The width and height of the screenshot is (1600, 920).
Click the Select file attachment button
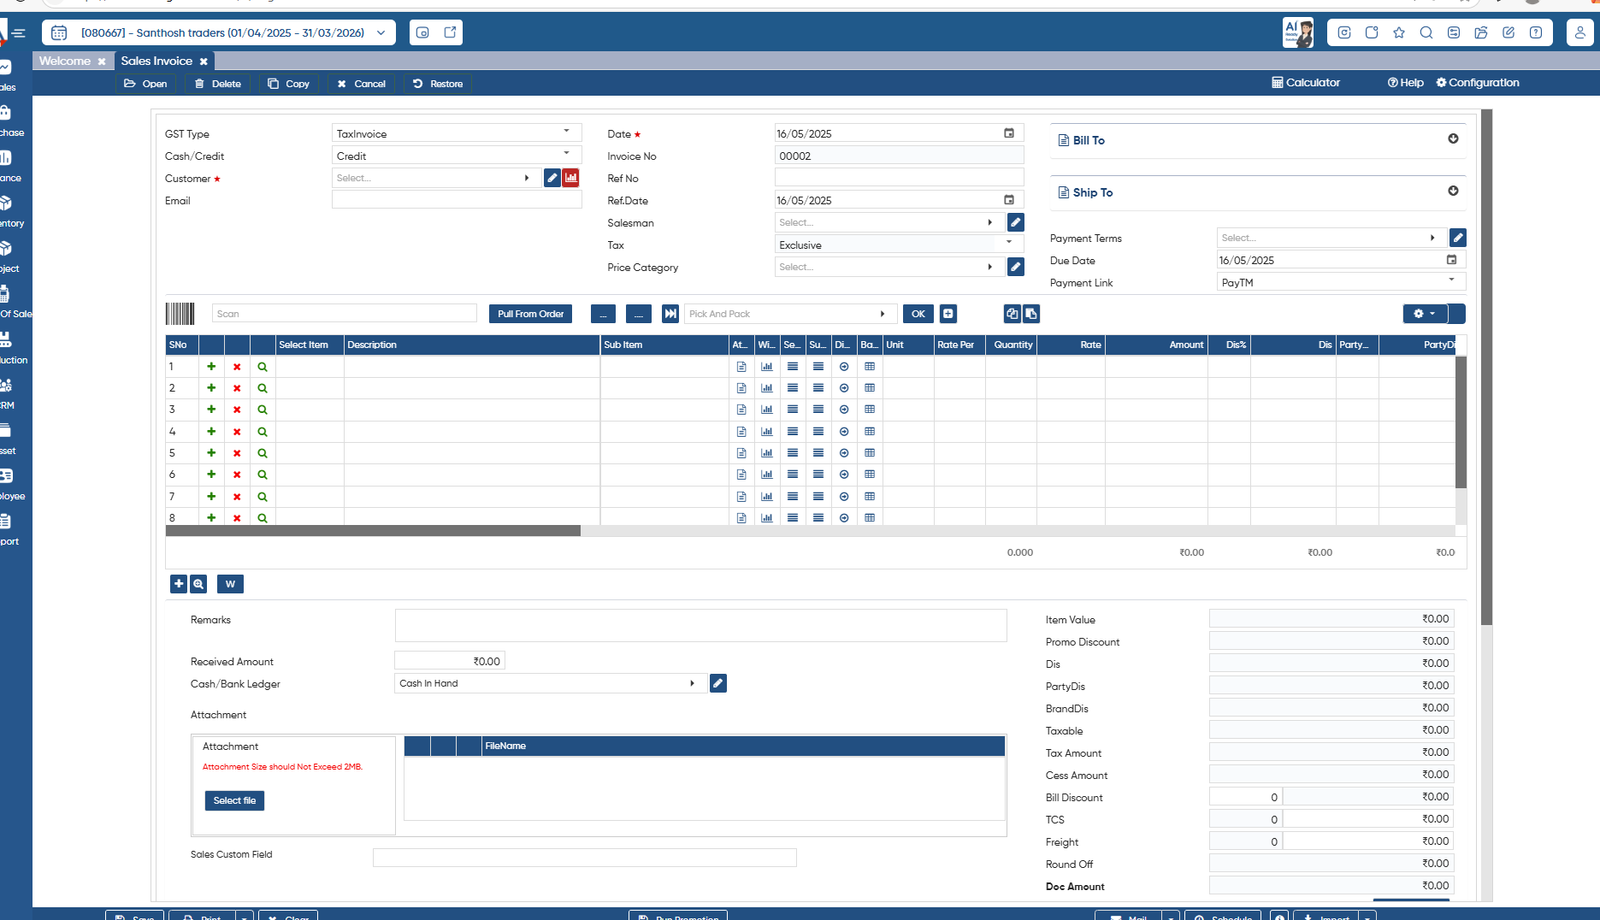[x=234, y=801]
